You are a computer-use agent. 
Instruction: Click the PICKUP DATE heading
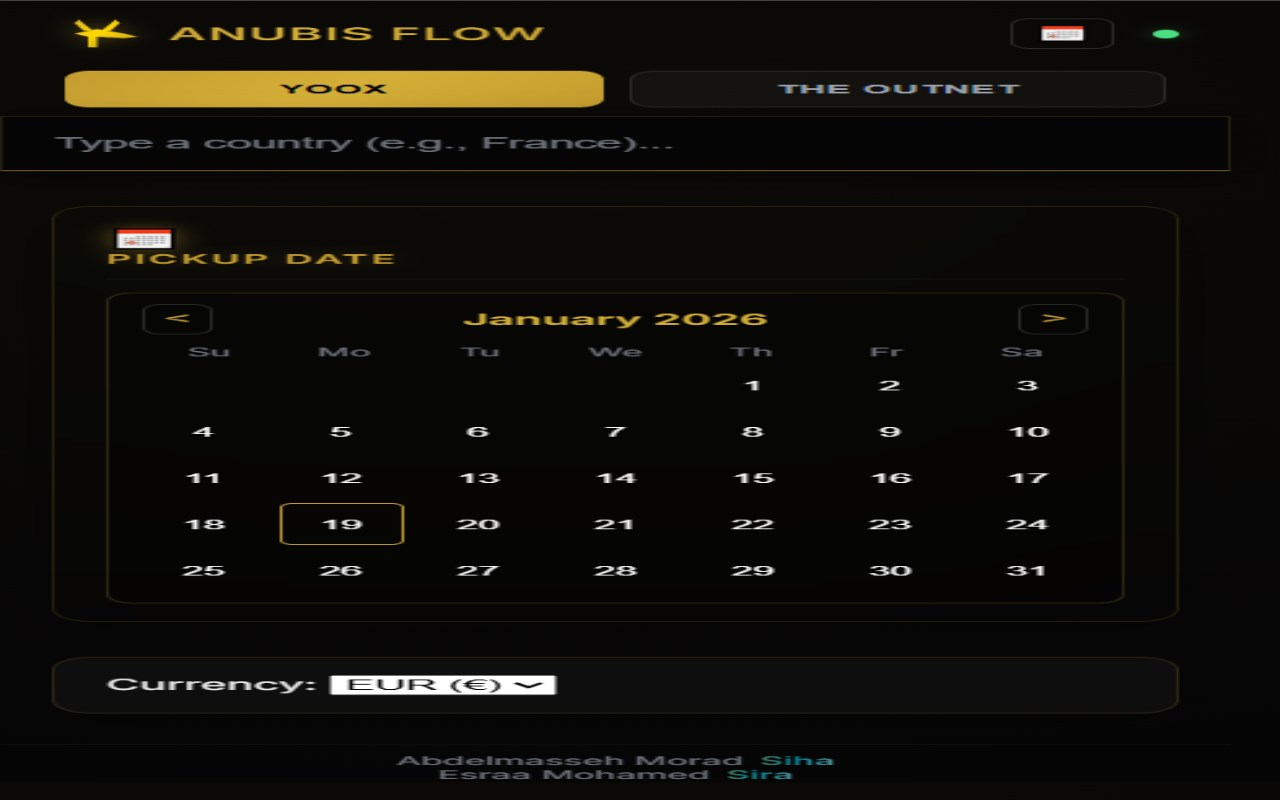(x=251, y=259)
